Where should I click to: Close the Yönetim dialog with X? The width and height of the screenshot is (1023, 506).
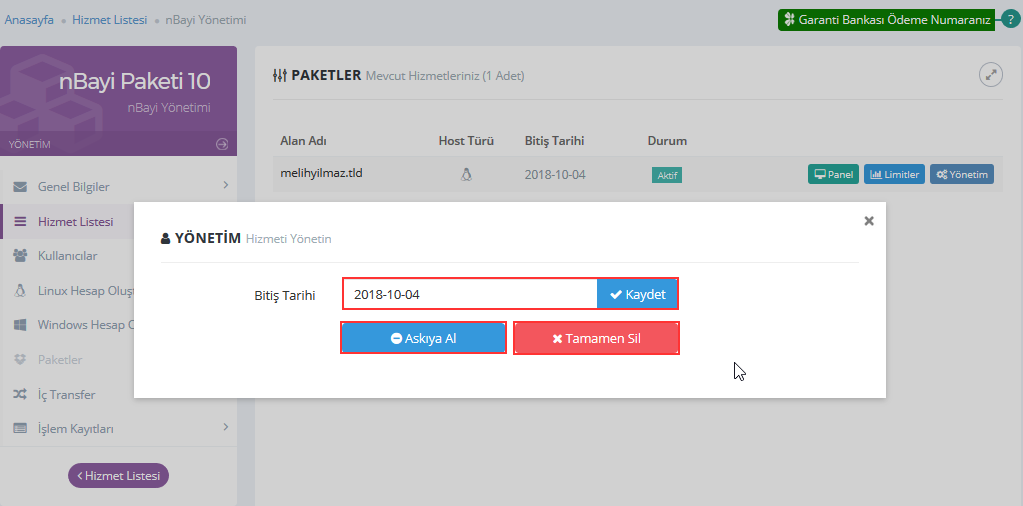869,221
